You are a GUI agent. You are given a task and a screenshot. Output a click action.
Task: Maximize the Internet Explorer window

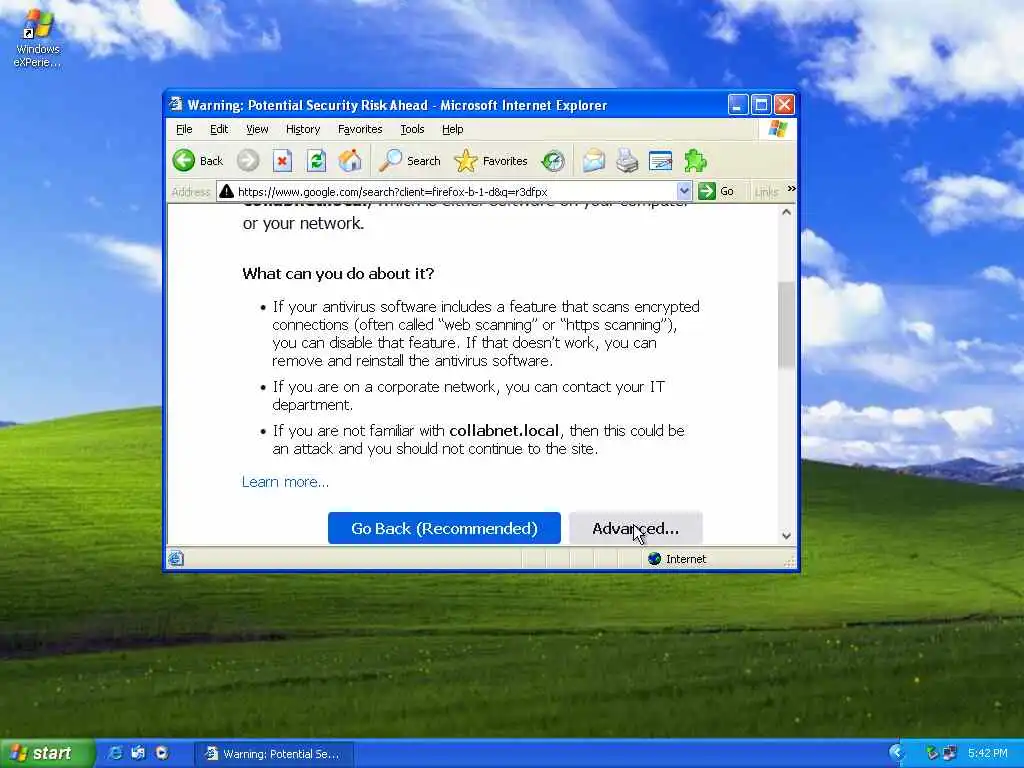[761, 104]
